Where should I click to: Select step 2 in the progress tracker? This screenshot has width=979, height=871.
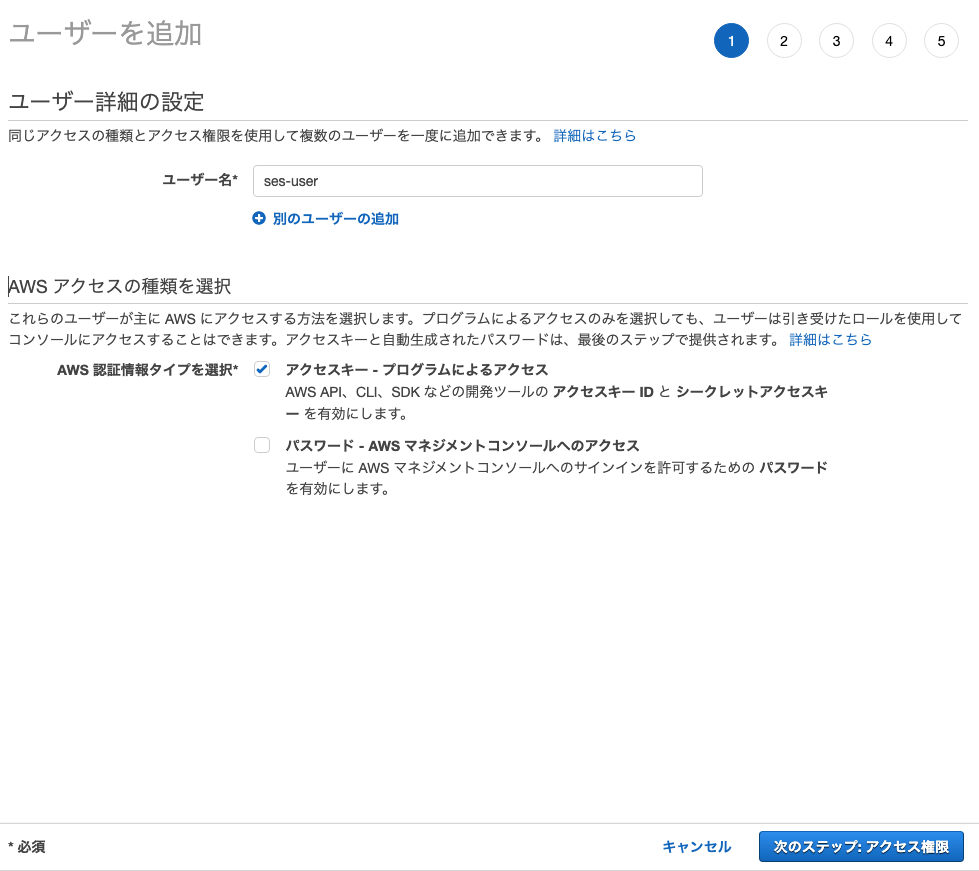784,41
